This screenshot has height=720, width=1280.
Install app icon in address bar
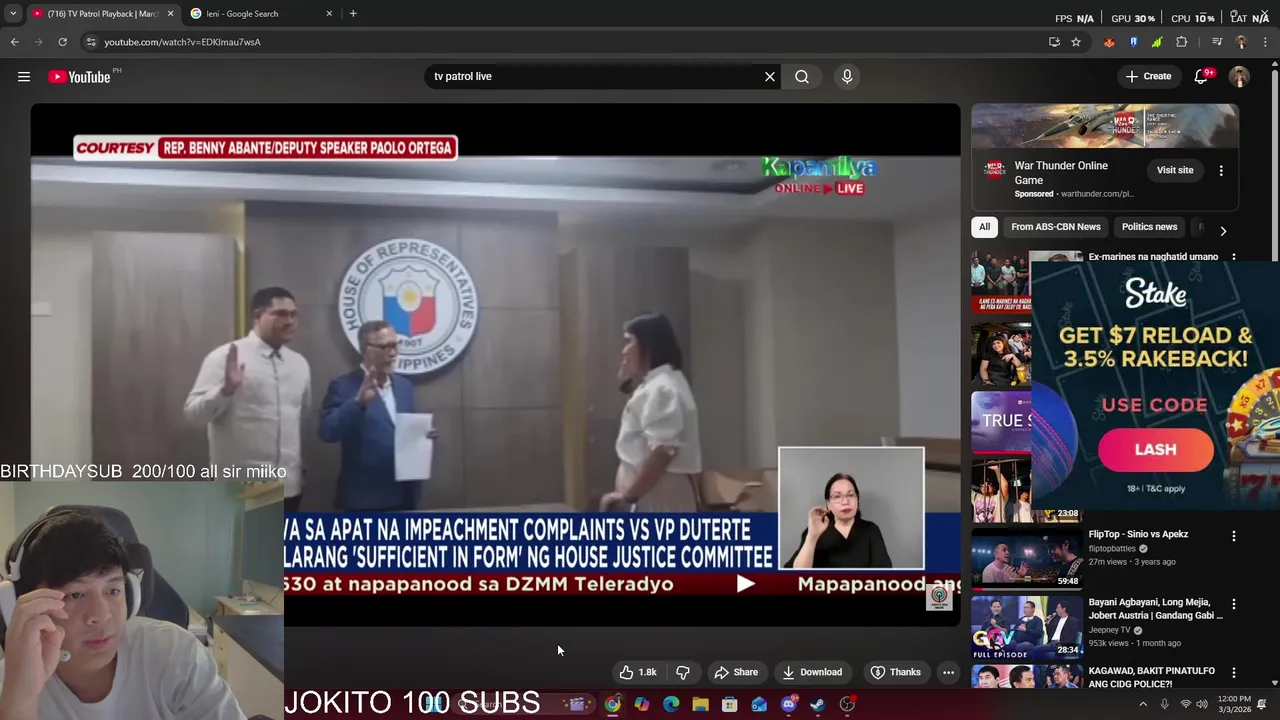(x=1054, y=42)
